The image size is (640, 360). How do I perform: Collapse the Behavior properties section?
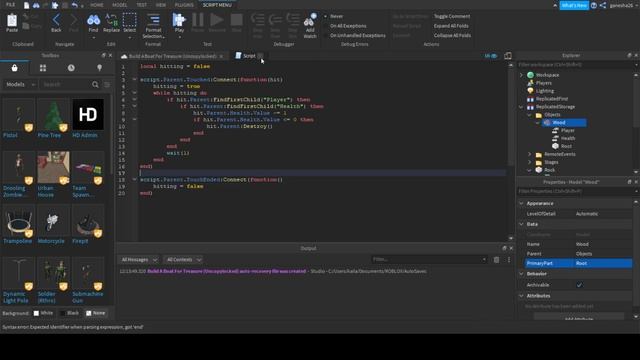[x=521, y=274]
